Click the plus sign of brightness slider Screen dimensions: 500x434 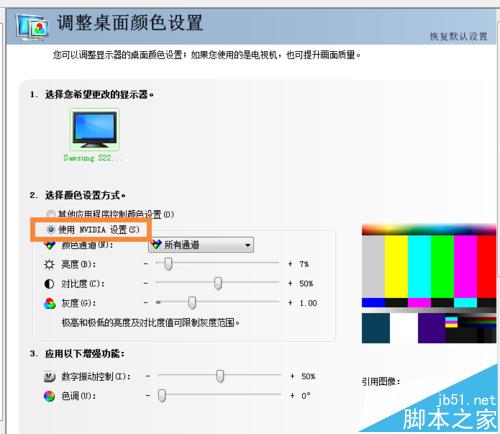pyautogui.click(x=290, y=264)
